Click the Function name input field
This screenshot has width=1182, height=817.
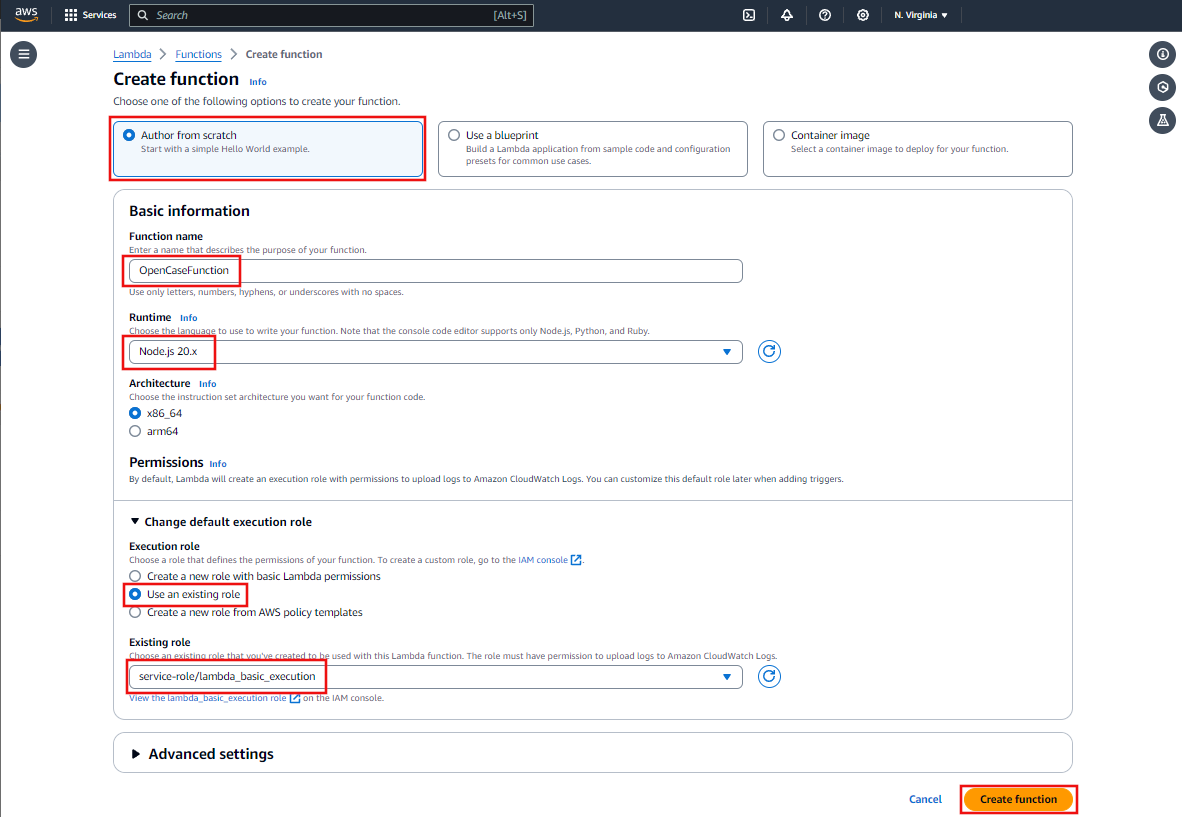point(435,271)
